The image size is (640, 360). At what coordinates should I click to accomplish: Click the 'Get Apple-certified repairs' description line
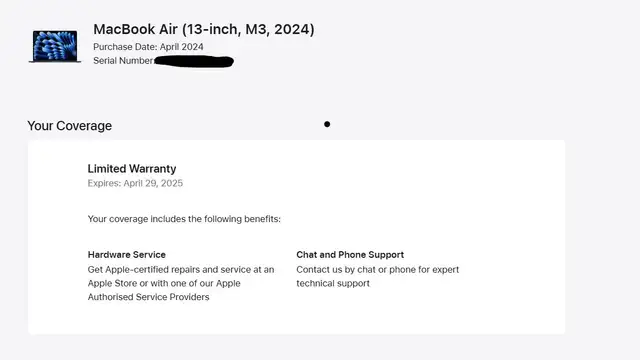(181, 270)
